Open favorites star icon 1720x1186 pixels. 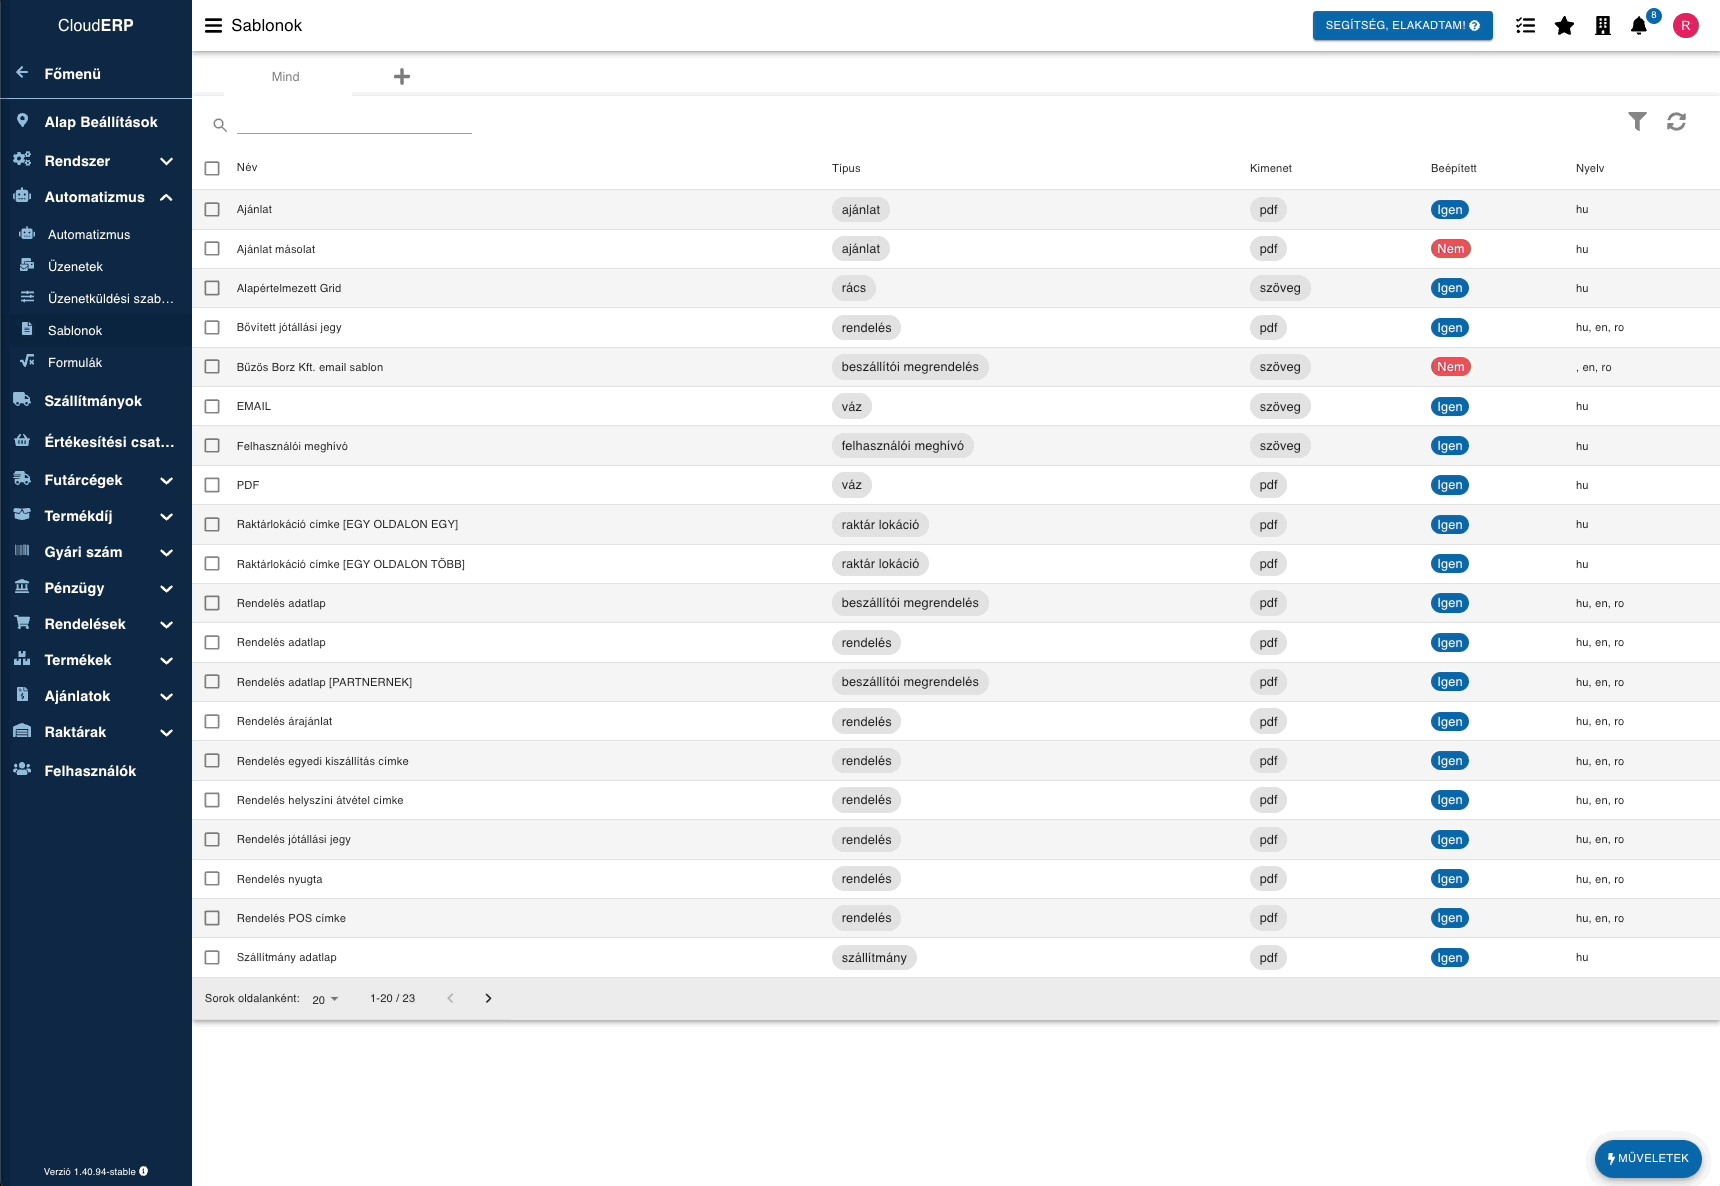[1564, 26]
